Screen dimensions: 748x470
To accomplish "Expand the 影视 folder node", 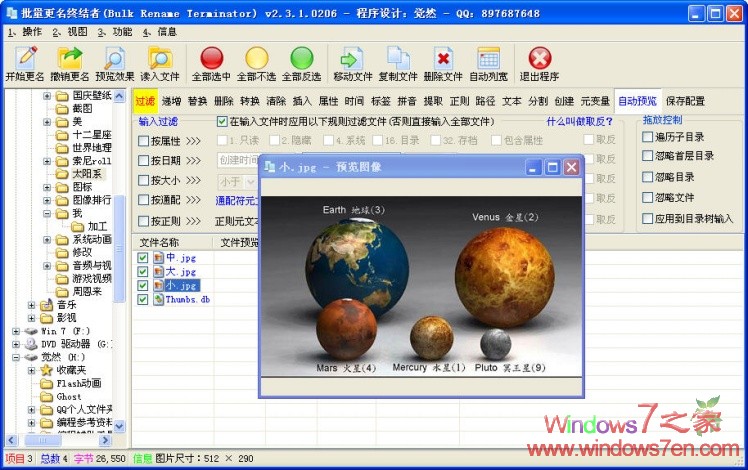I will coord(31,318).
